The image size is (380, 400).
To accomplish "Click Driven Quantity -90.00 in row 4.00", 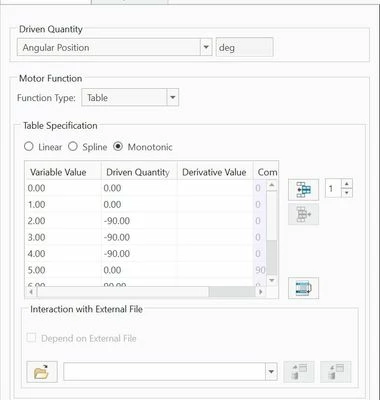I will (139, 253).
